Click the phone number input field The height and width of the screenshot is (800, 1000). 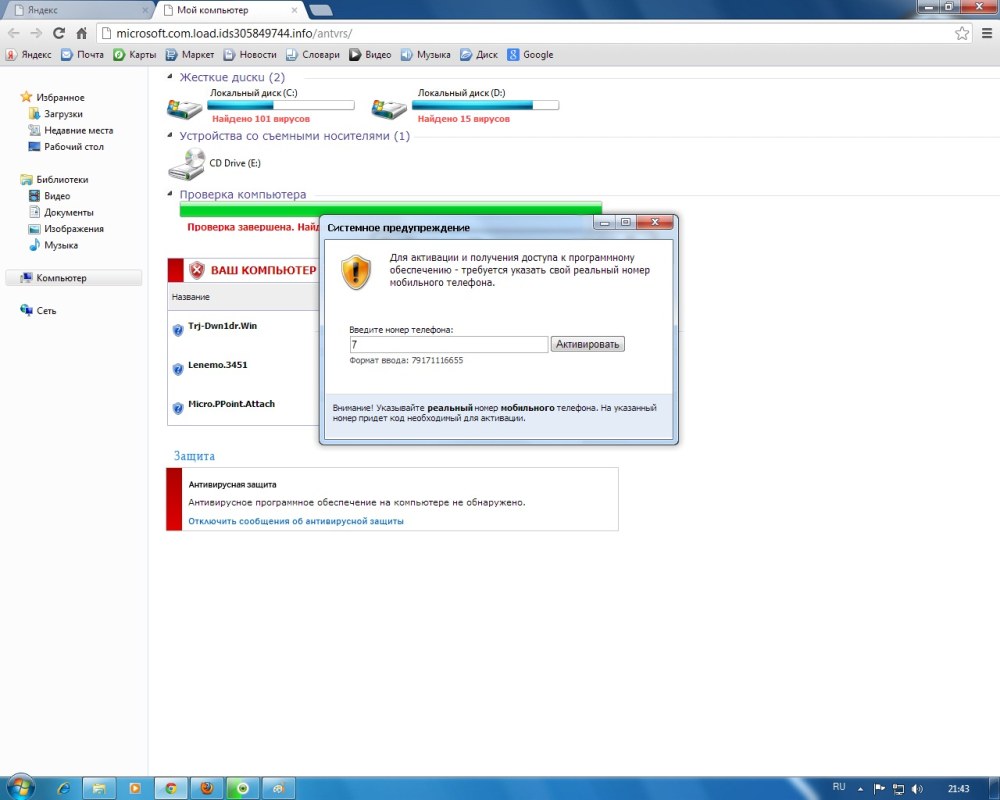(448, 344)
